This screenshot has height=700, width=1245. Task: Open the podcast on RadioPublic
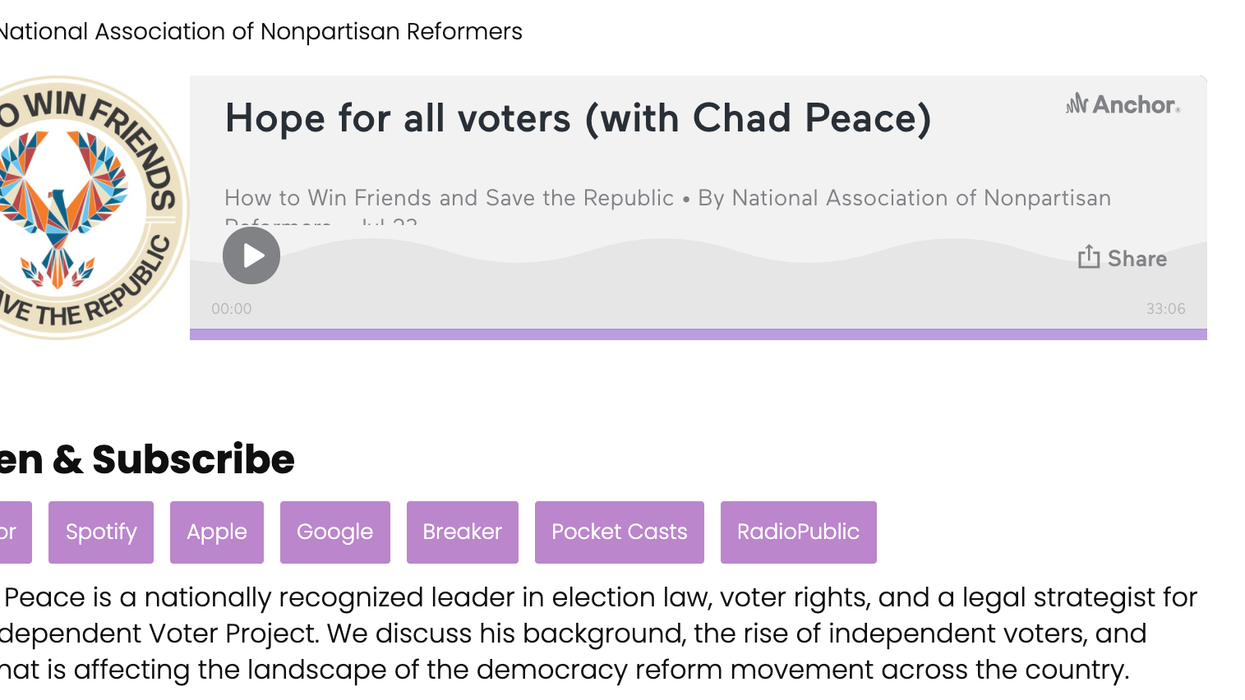[x=798, y=532]
